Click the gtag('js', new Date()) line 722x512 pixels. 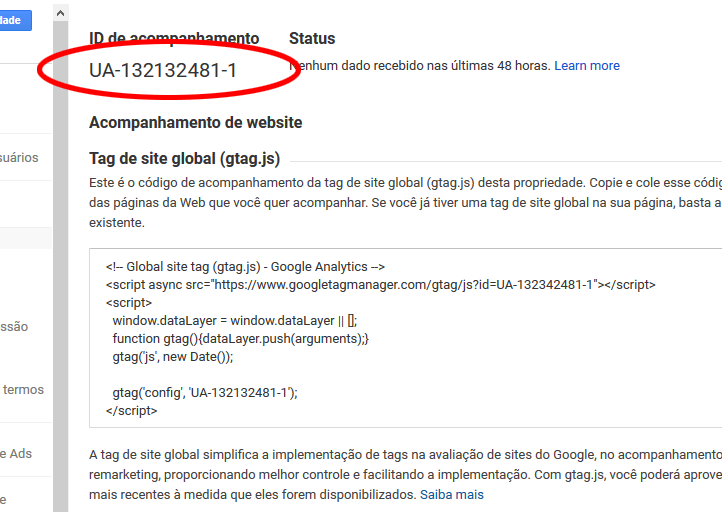tap(173, 357)
